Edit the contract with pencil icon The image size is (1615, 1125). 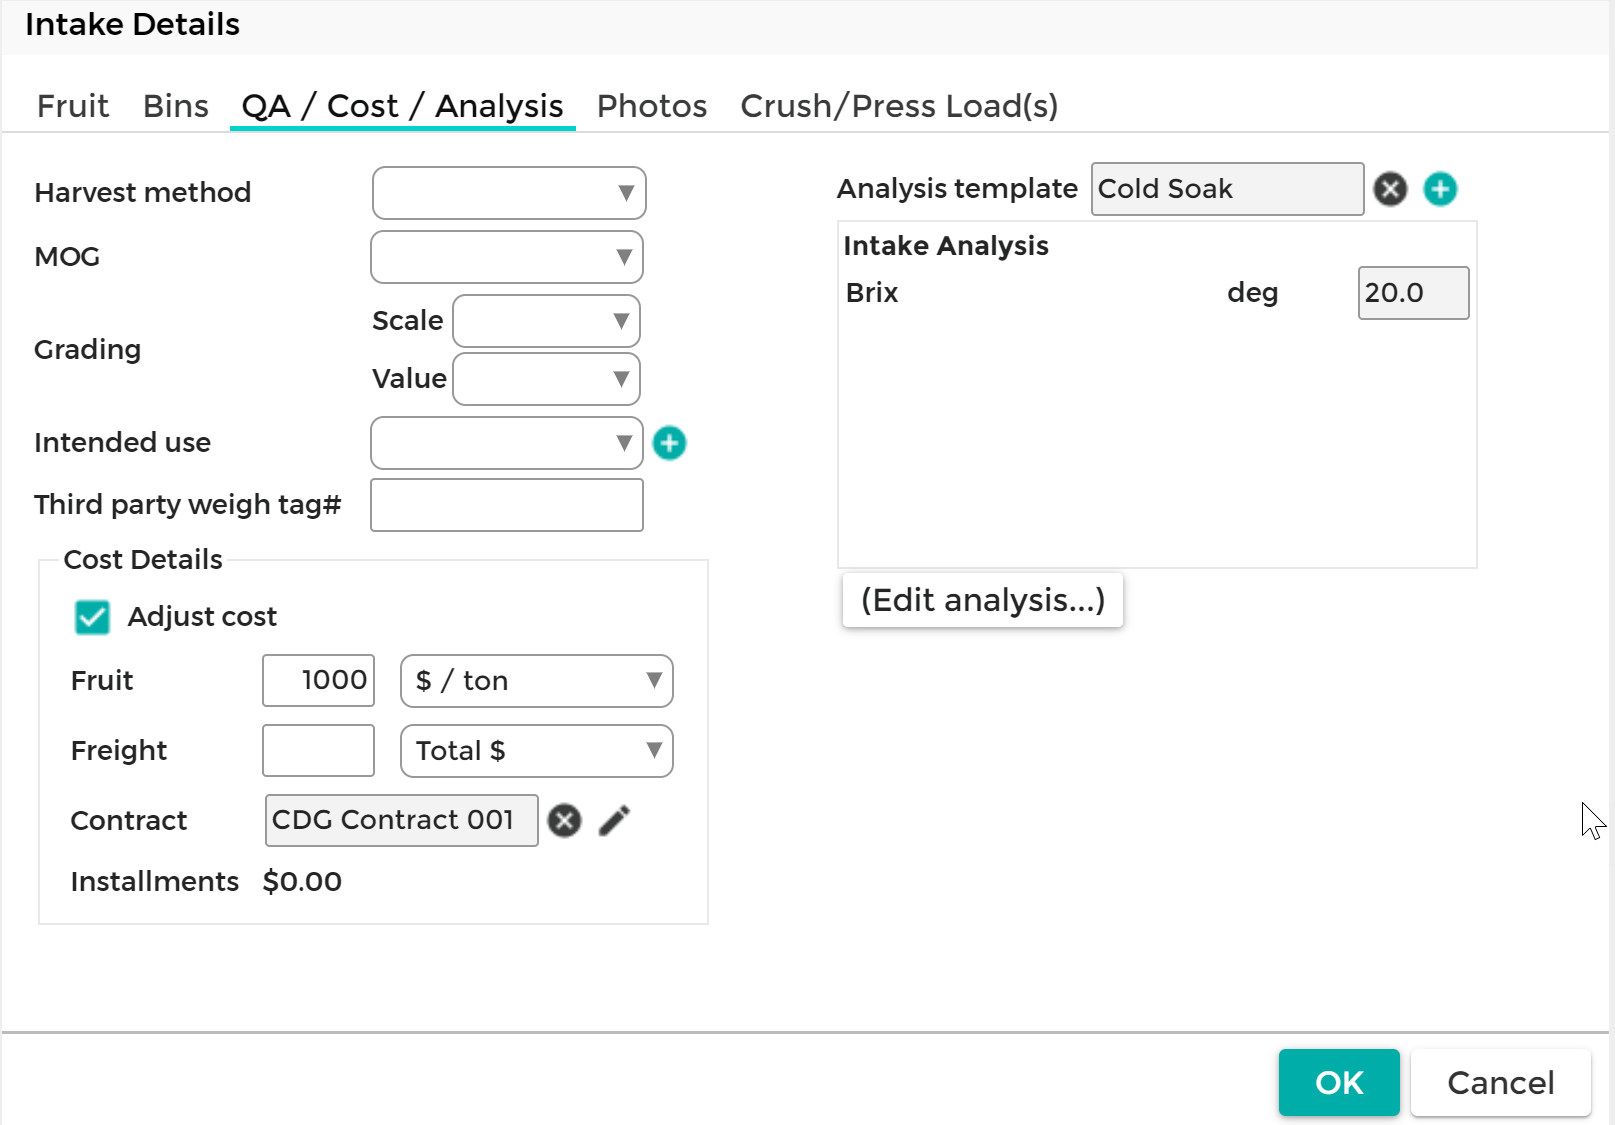(x=615, y=821)
